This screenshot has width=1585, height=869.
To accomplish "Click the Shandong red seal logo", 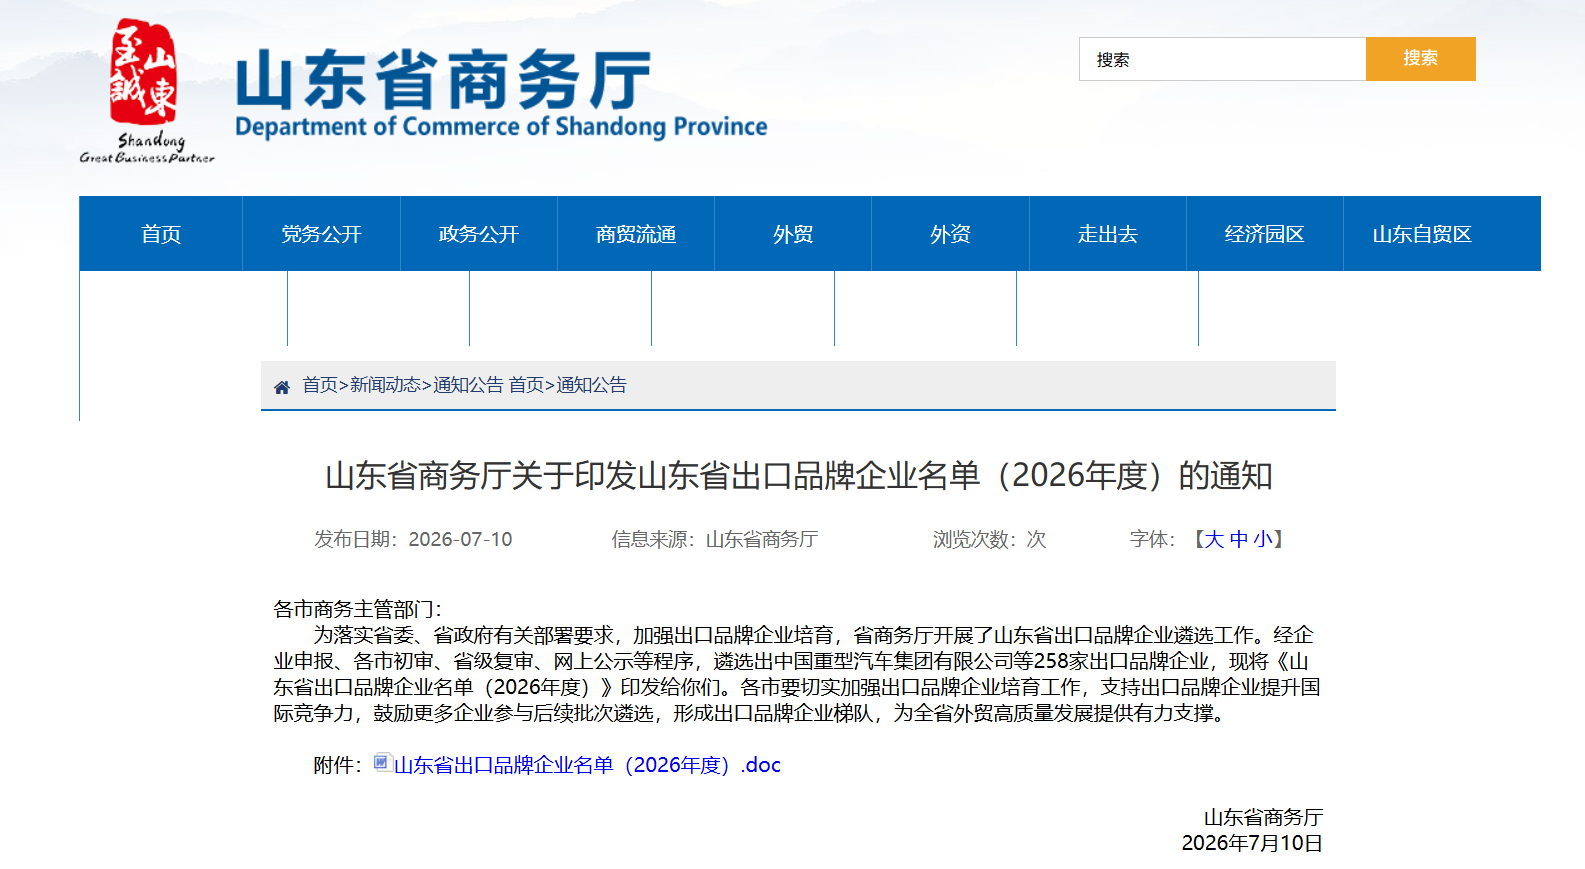I will point(146,91).
